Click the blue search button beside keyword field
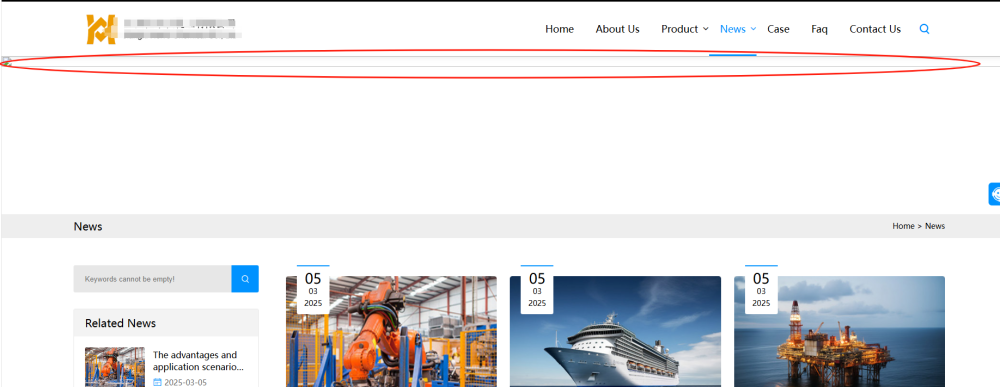Viewport: 1000px width, 387px height. click(245, 279)
